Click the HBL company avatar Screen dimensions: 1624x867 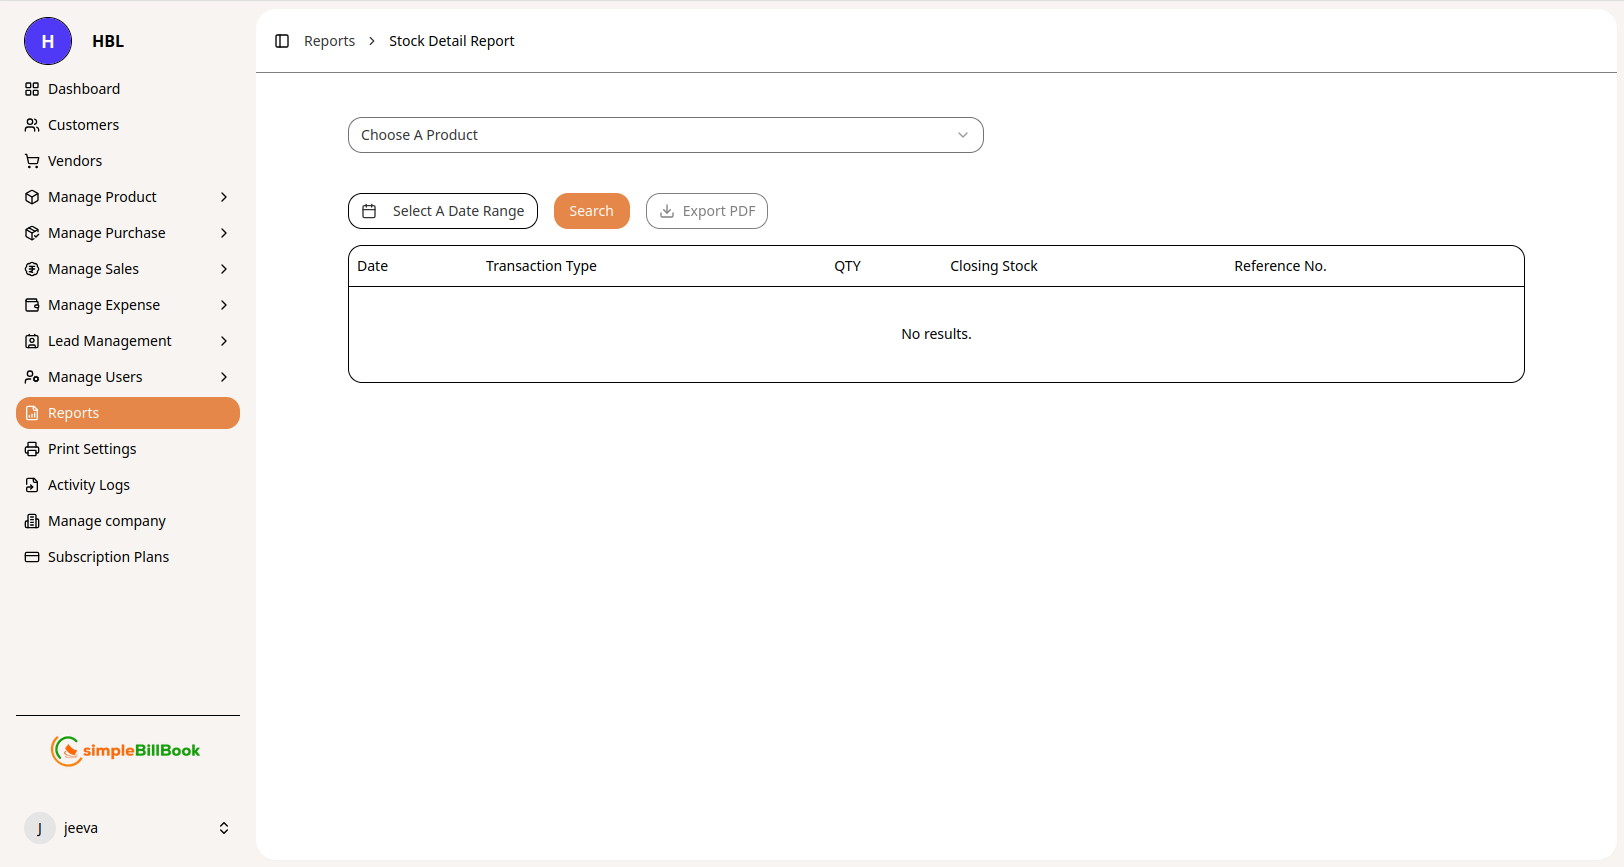(48, 41)
